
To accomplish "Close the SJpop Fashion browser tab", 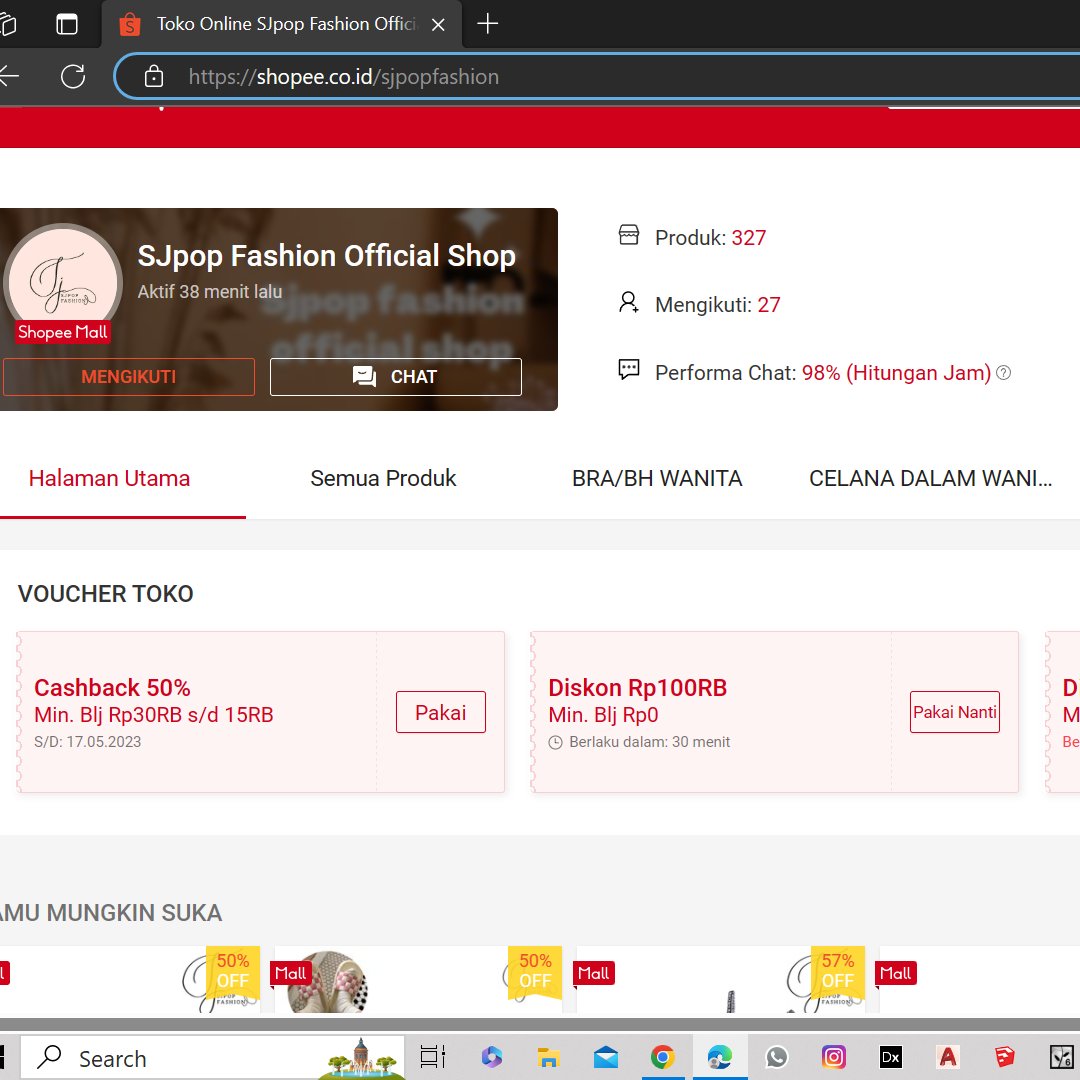I will (438, 25).
